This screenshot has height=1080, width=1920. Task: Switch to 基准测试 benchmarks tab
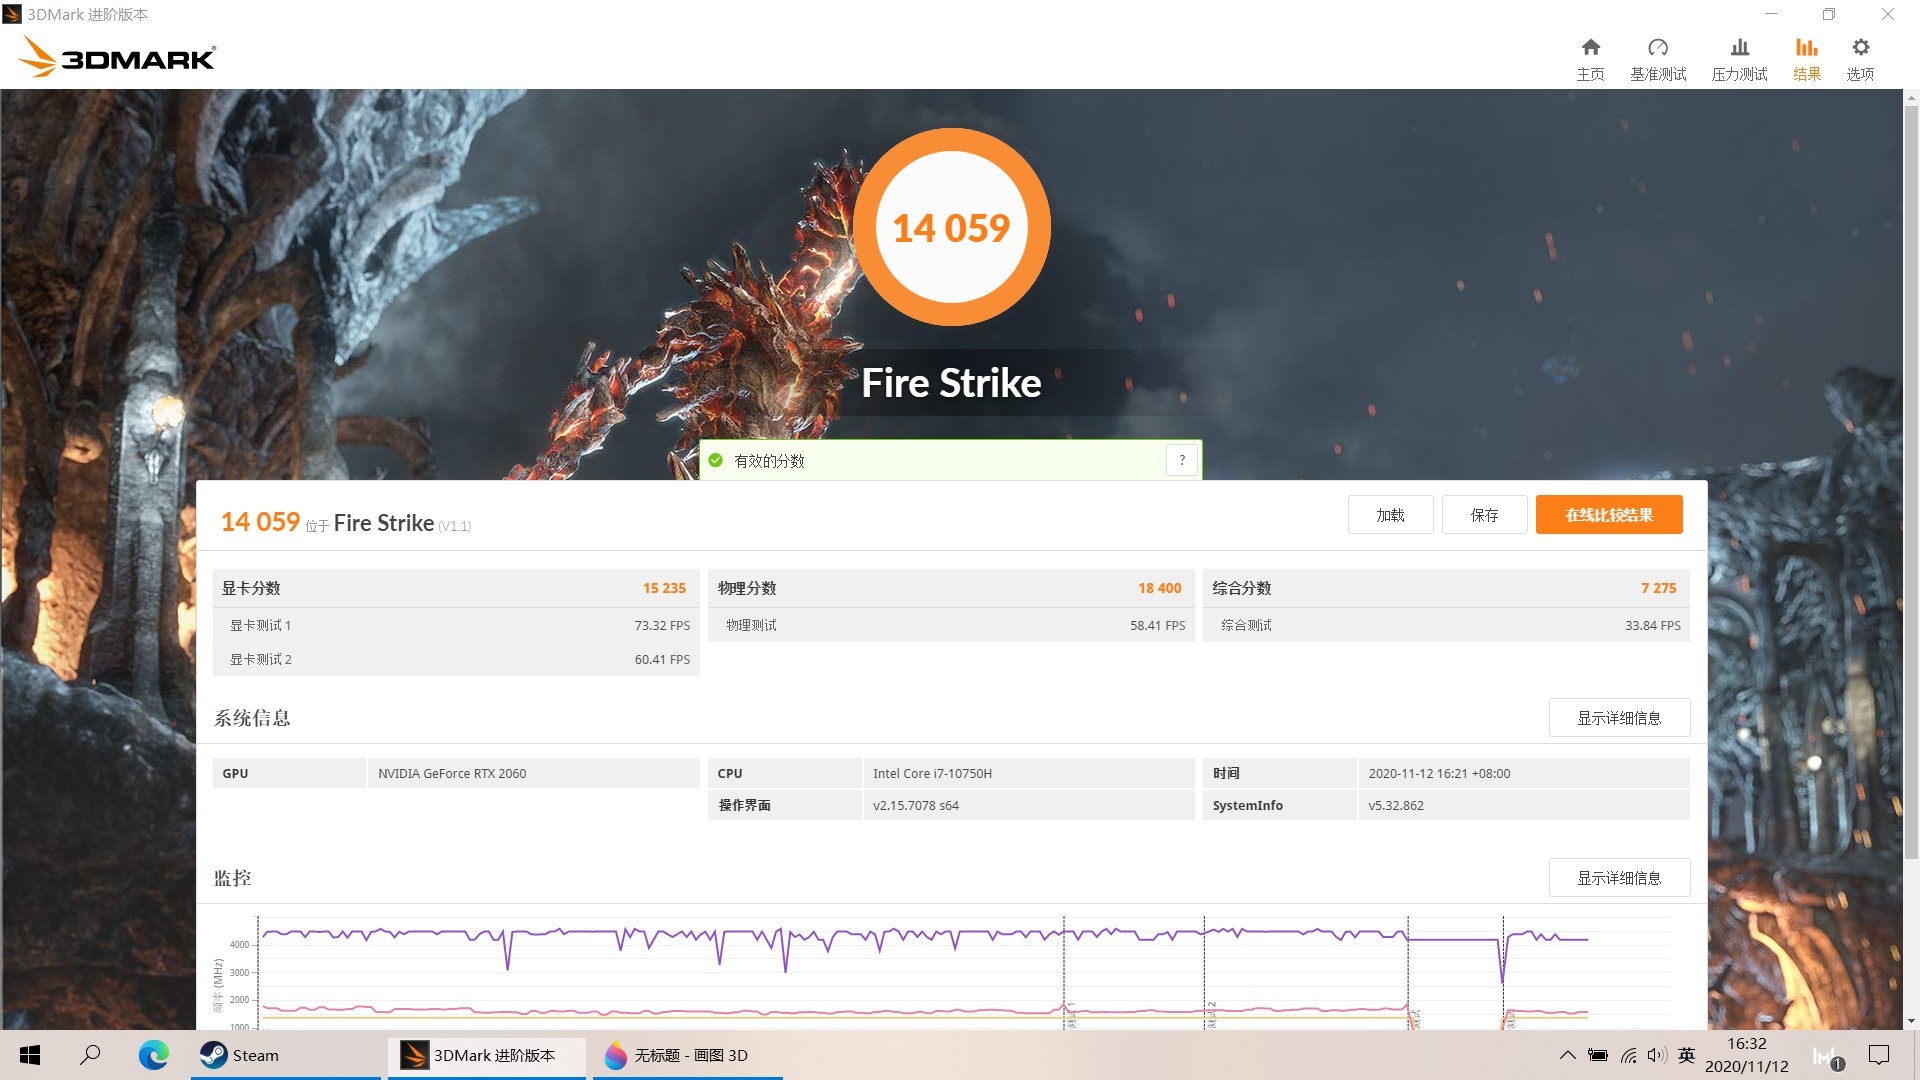(1658, 59)
